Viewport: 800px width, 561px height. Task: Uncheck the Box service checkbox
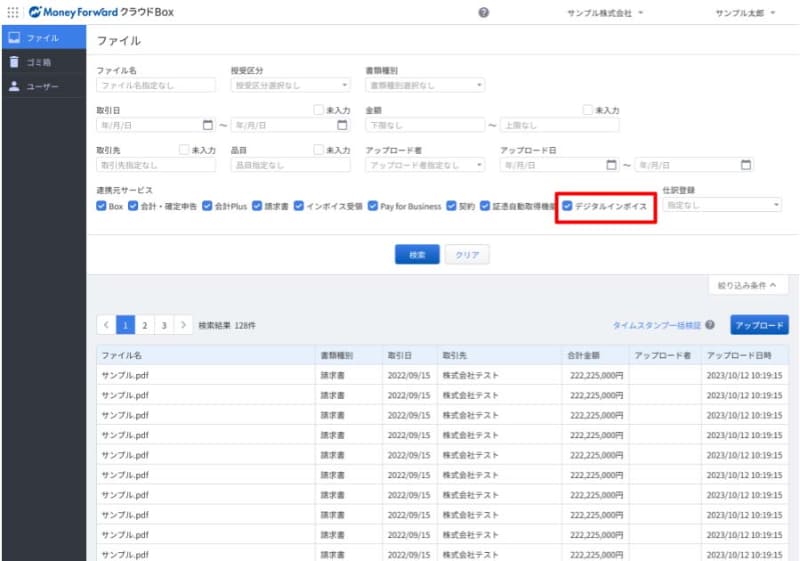[101, 206]
